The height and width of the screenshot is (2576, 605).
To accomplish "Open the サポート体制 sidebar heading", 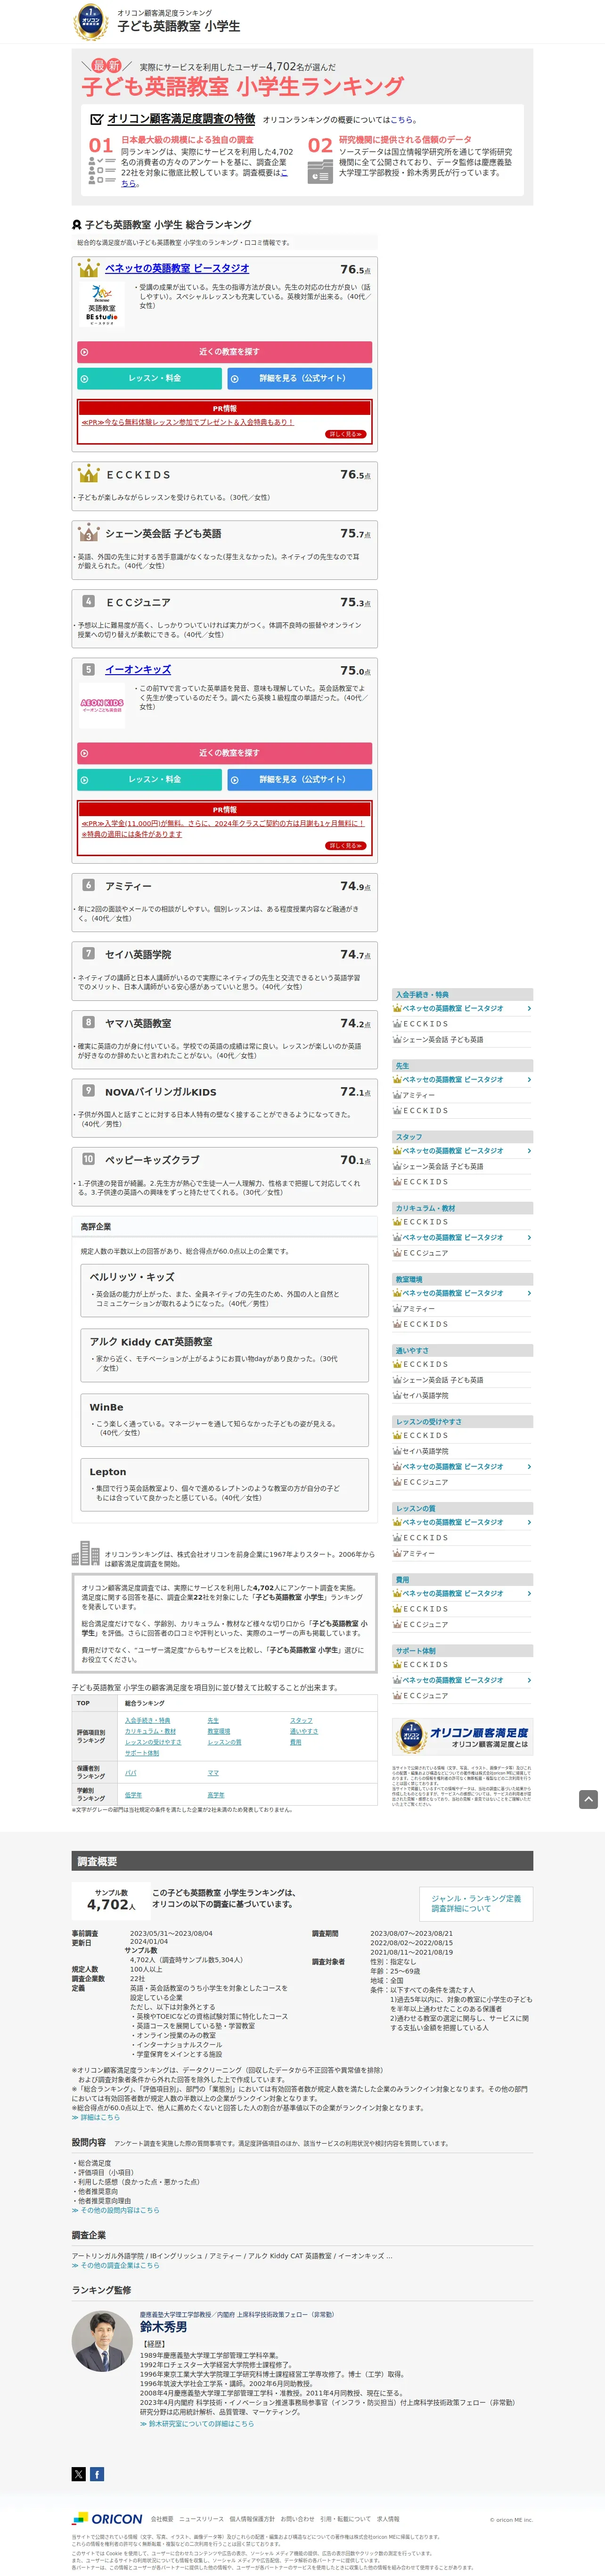I will [x=462, y=1651].
